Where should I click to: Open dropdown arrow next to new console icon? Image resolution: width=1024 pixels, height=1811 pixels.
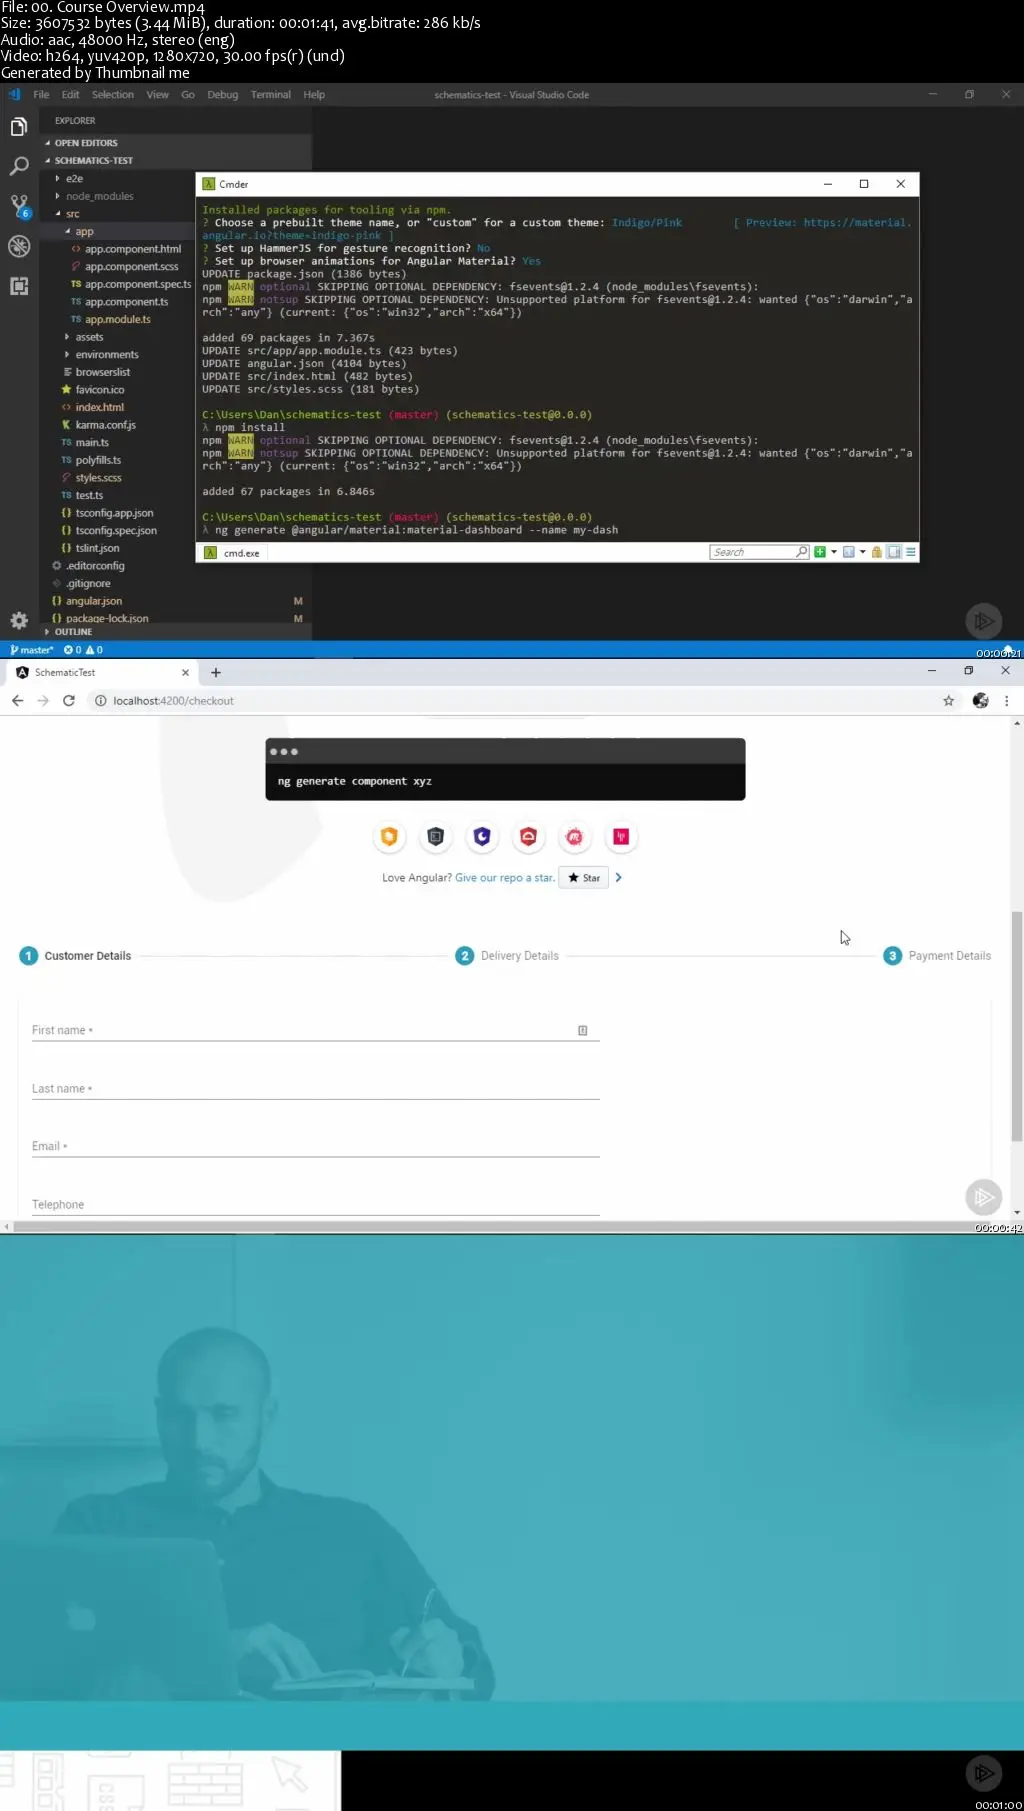pos(834,552)
